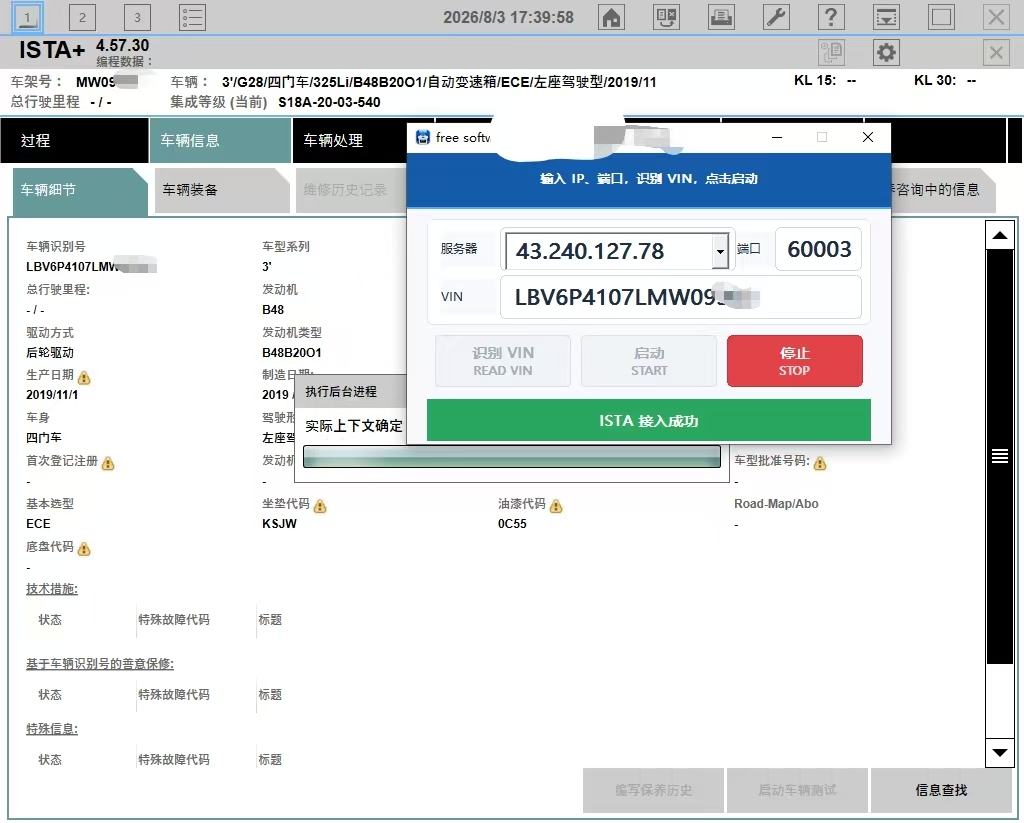Click the 编写保养历史 button

(x=654, y=790)
